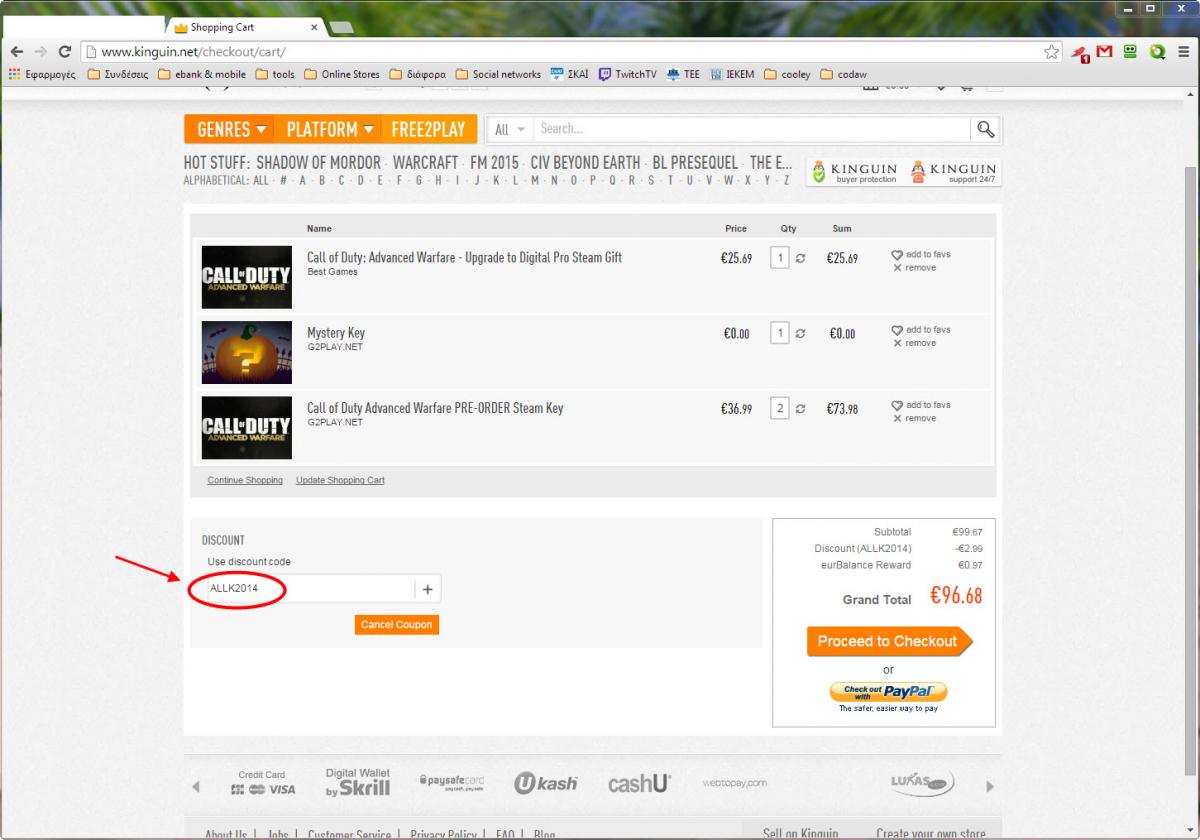The height and width of the screenshot is (840, 1200).
Task: Select the Skrill digital wallet payment logo
Action: (358, 784)
